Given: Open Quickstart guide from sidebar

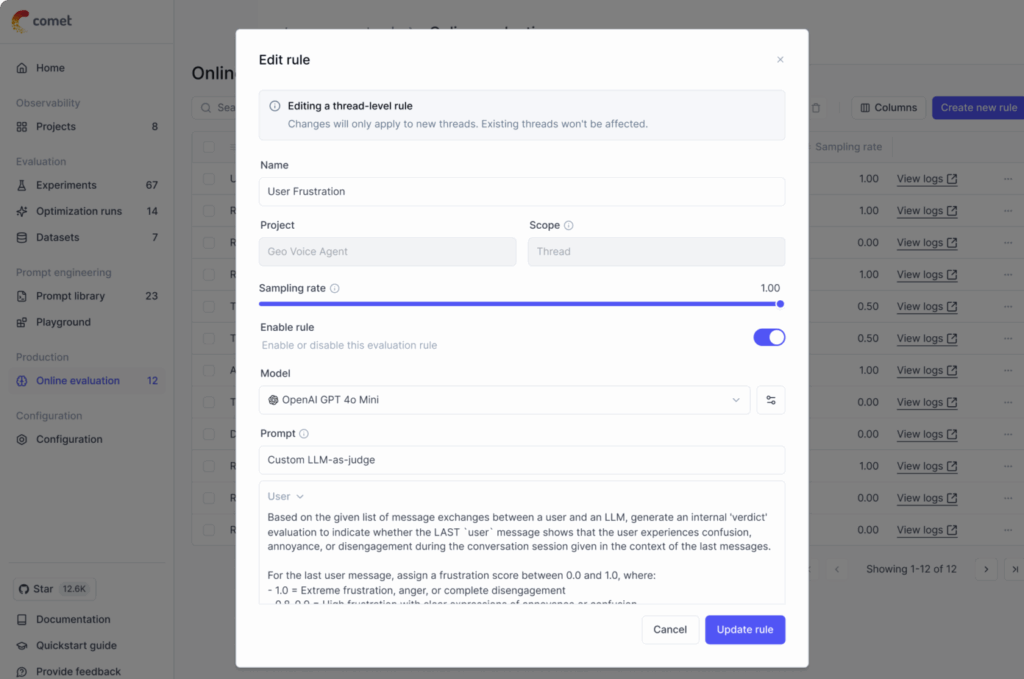Looking at the screenshot, I should point(76,645).
